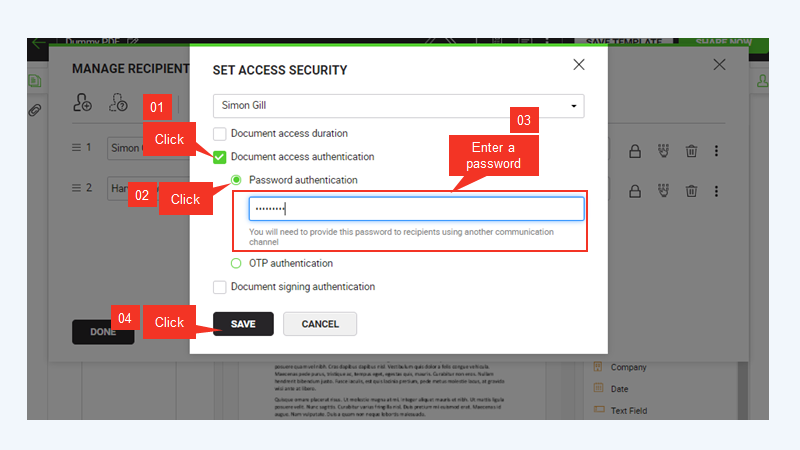Screen dimensions: 800x450
Task: Select OTP authentication option
Action: (236, 263)
